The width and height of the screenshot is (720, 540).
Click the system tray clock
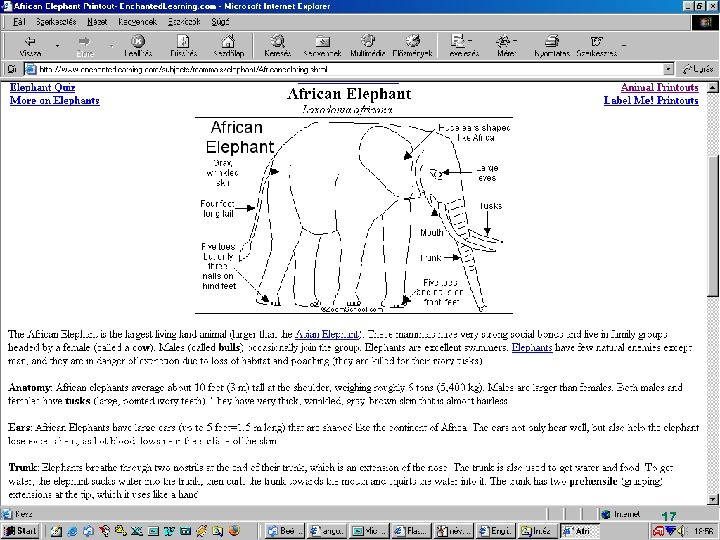click(x=703, y=531)
